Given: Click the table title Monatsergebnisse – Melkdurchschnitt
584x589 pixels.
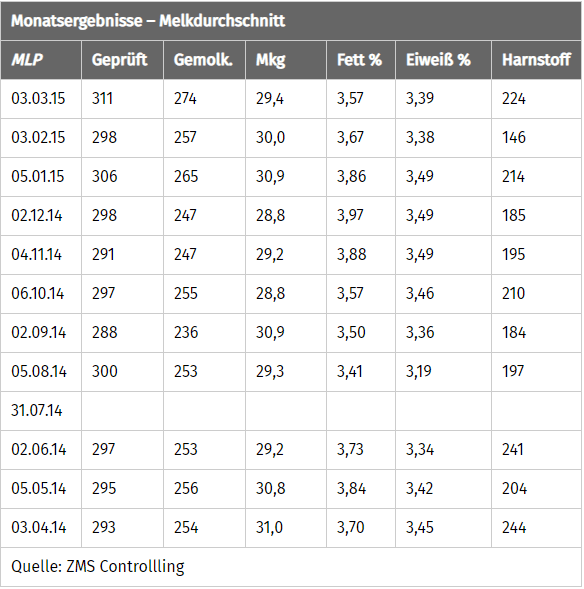Looking at the screenshot, I should point(148,21).
